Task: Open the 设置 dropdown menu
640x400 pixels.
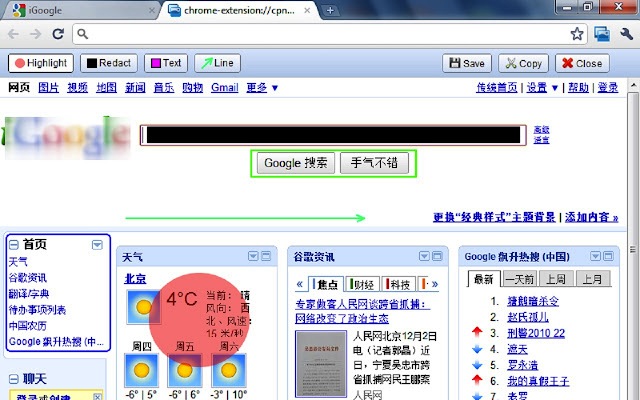Action: click(x=543, y=88)
